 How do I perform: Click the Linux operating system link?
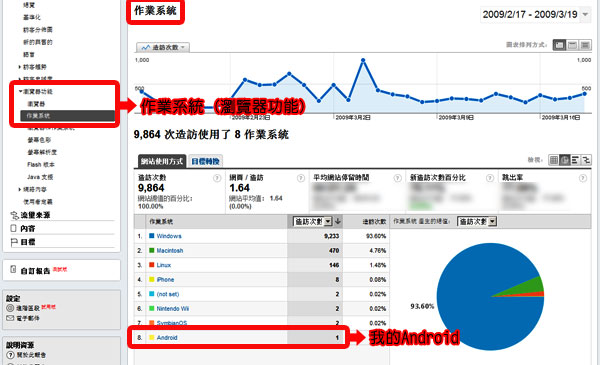[x=164, y=265]
